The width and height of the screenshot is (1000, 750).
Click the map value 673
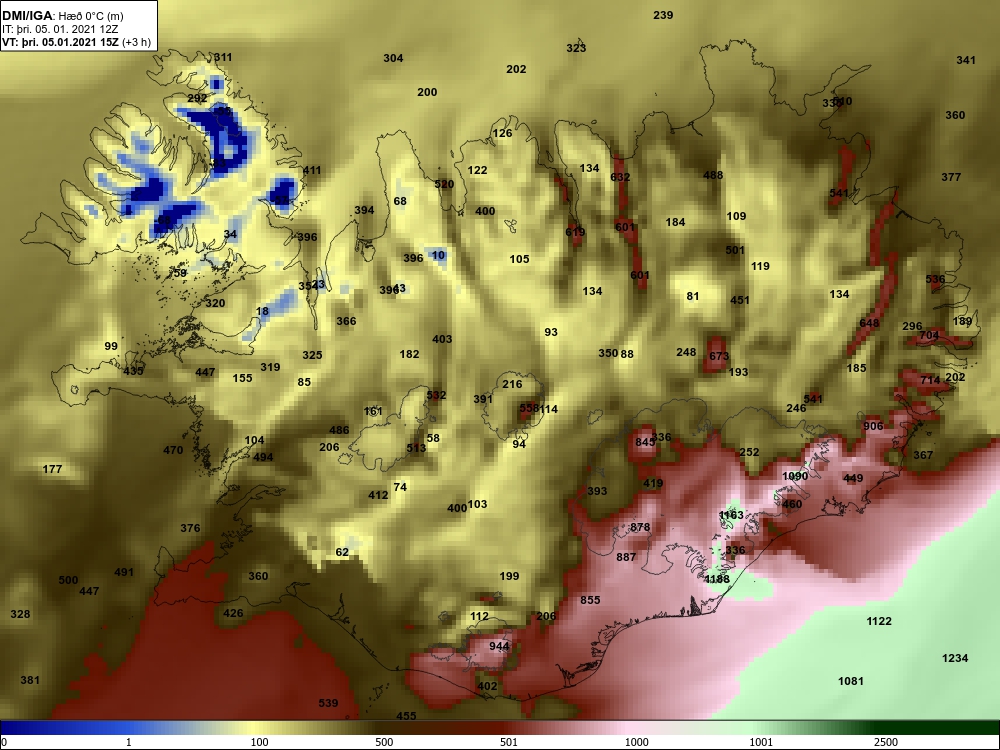click(x=719, y=356)
